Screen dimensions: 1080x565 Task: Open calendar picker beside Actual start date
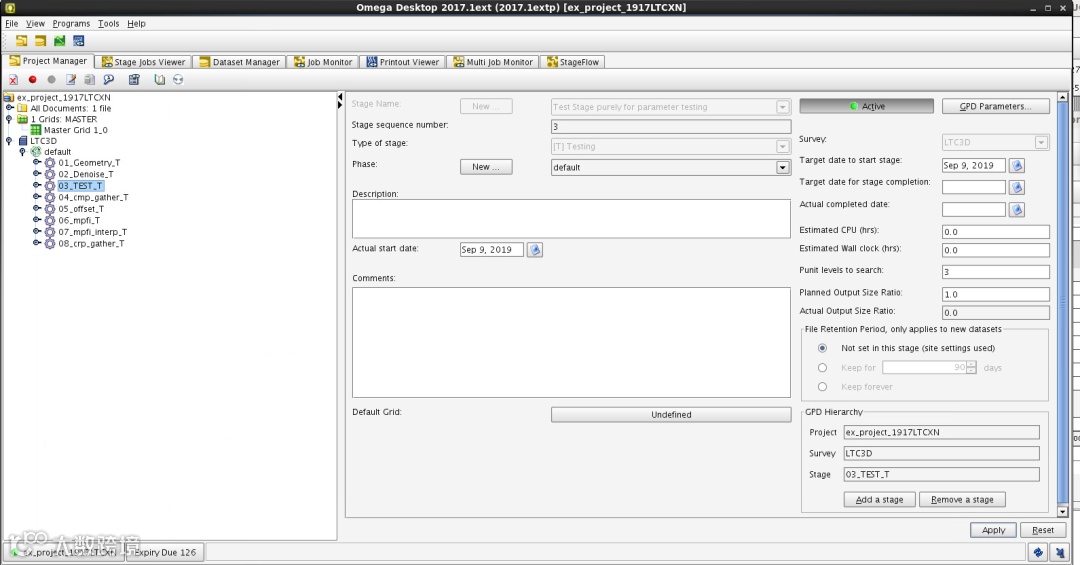(534, 249)
